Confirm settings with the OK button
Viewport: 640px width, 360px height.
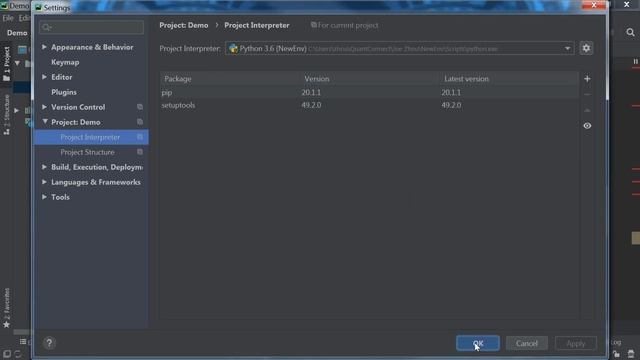pyautogui.click(x=478, y=343)
